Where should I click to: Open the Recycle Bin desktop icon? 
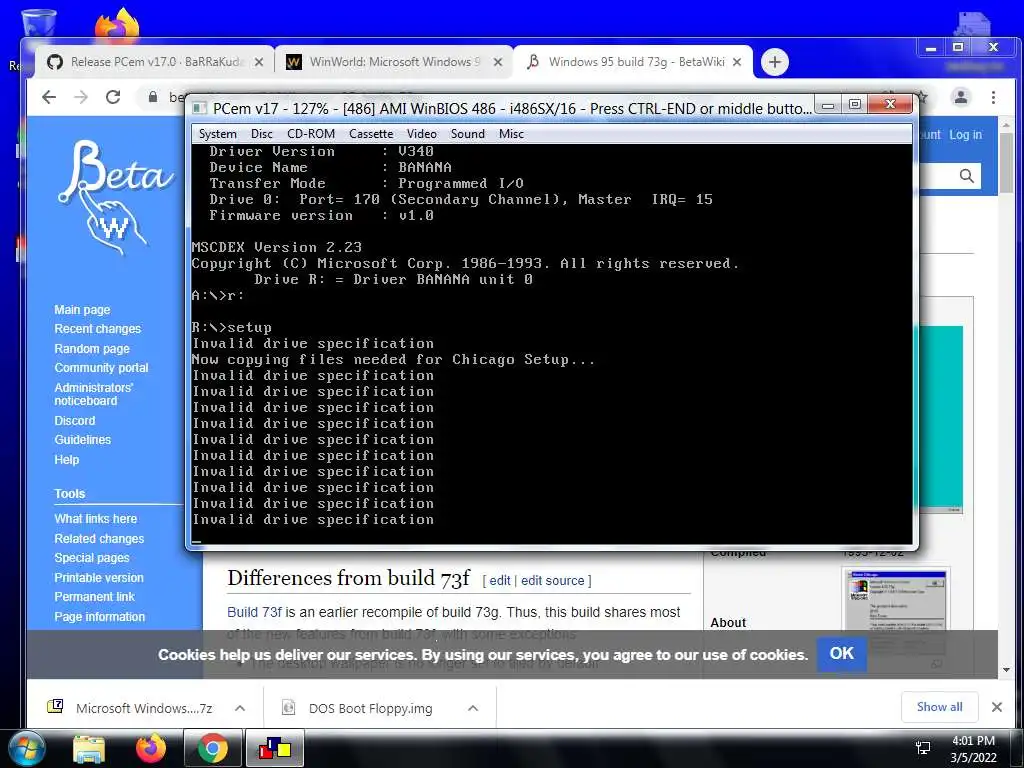(38, 23)
